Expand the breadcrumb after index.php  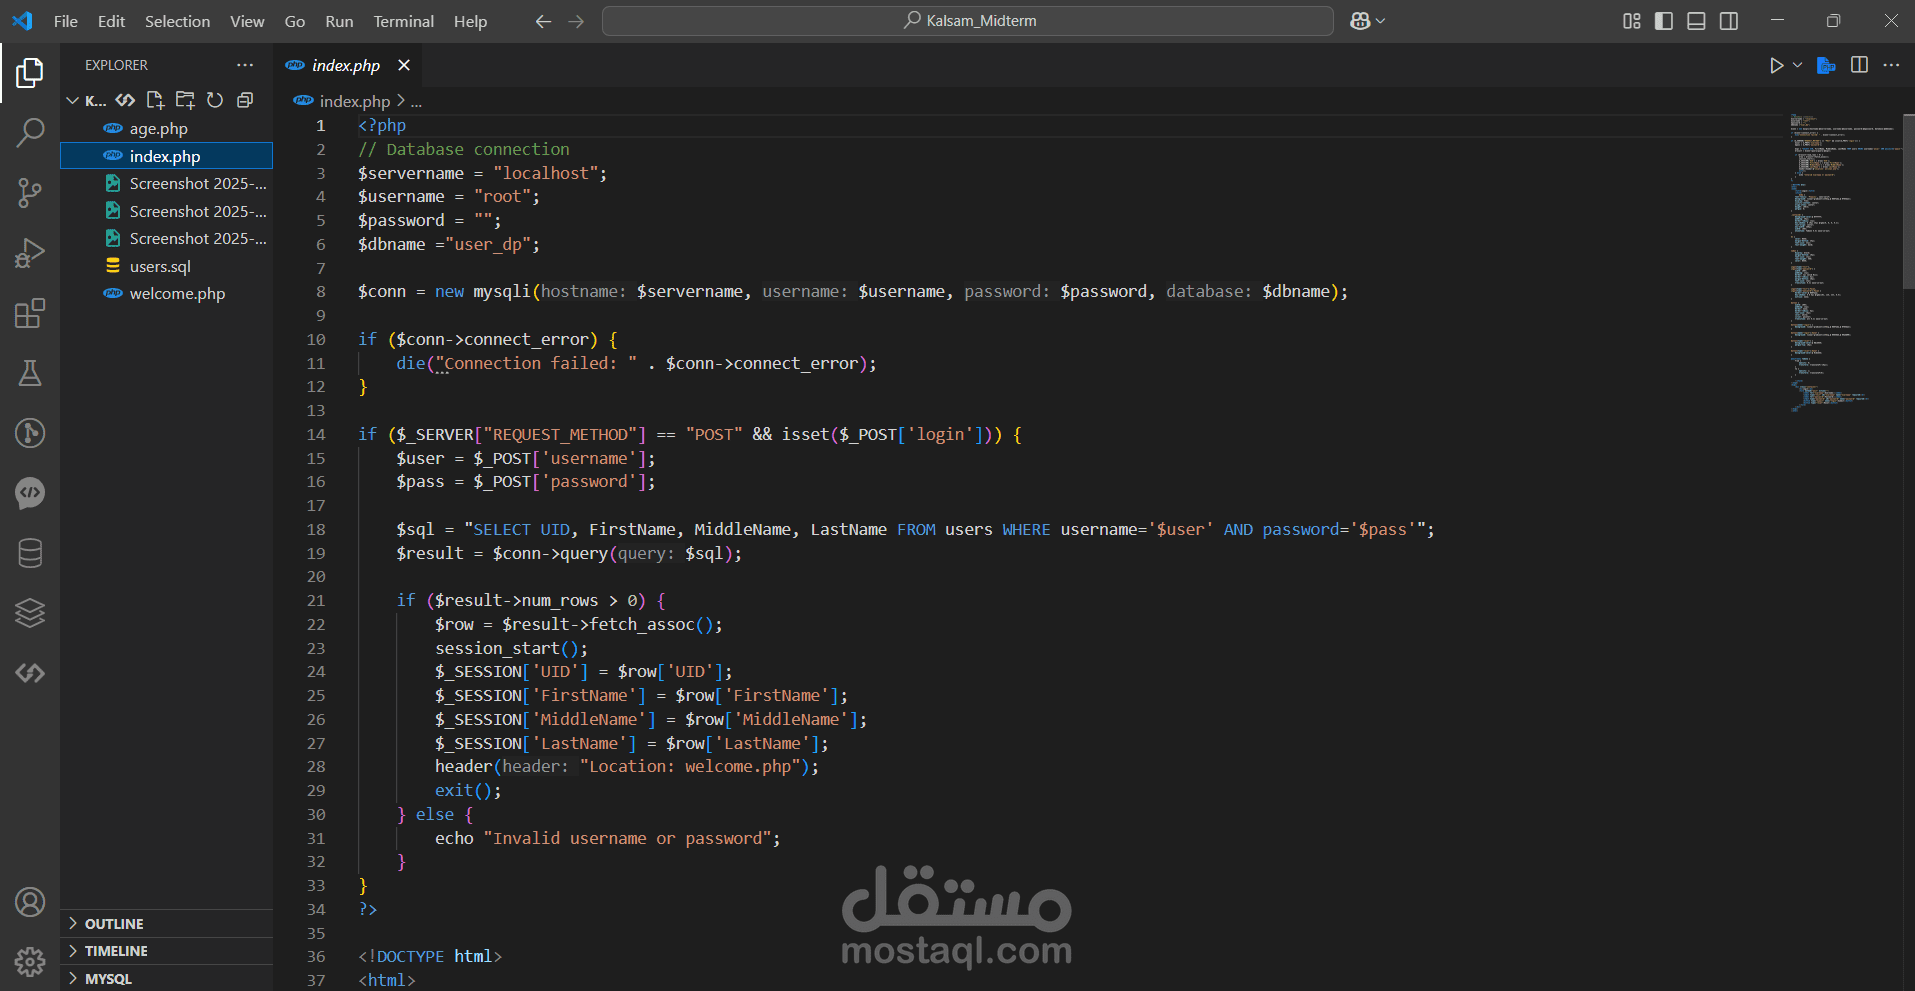point(416,101)
